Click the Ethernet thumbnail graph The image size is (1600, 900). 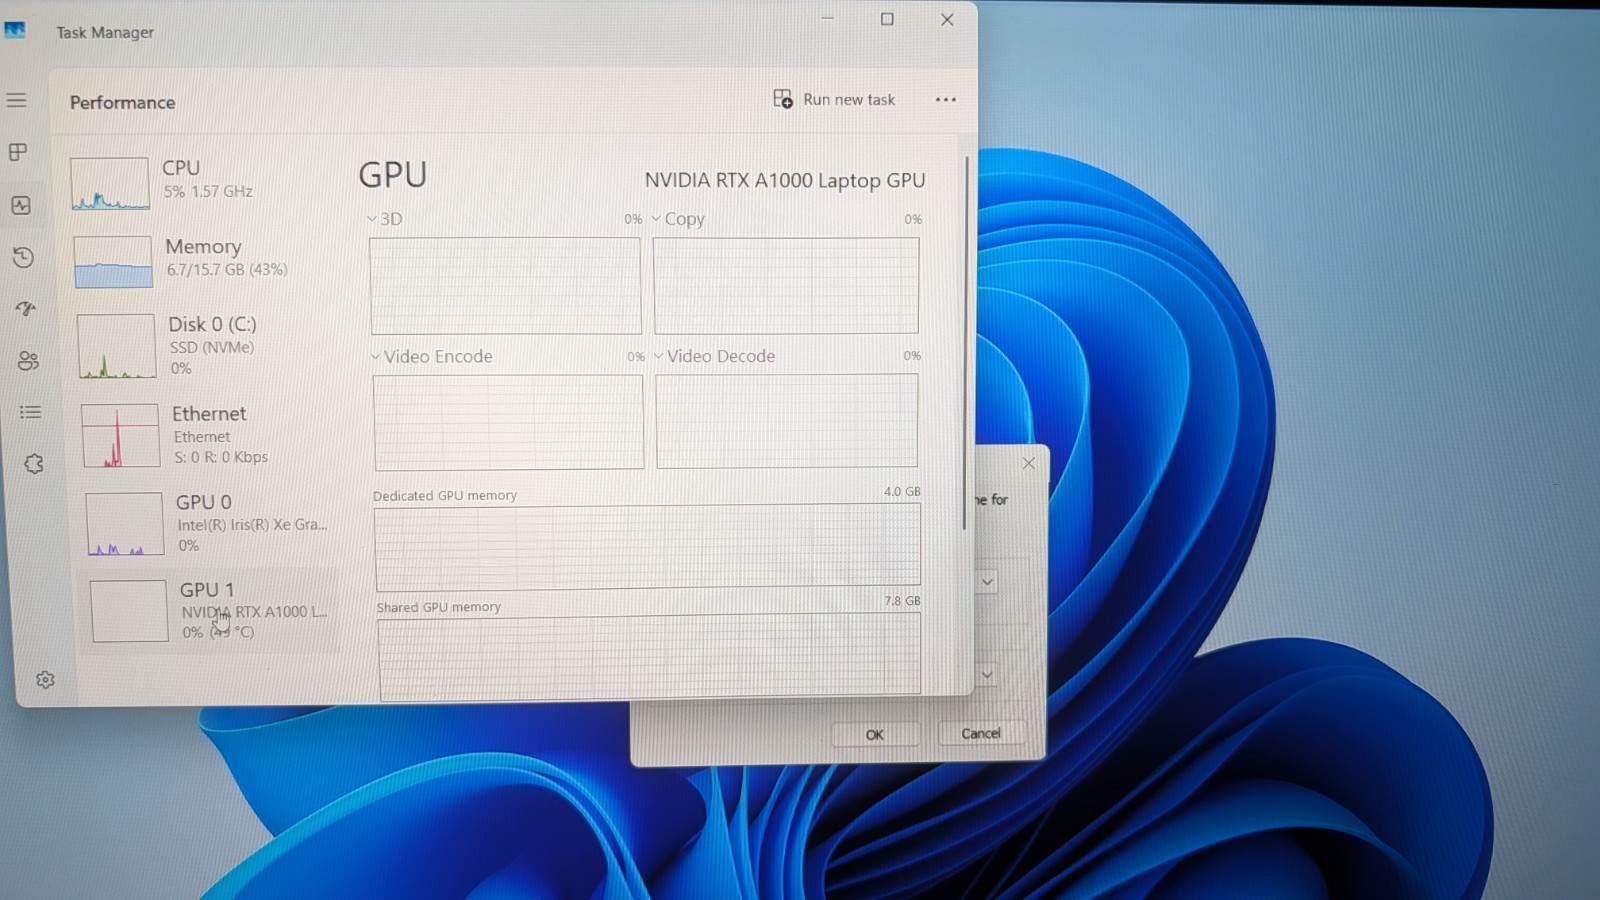[120, 435]
